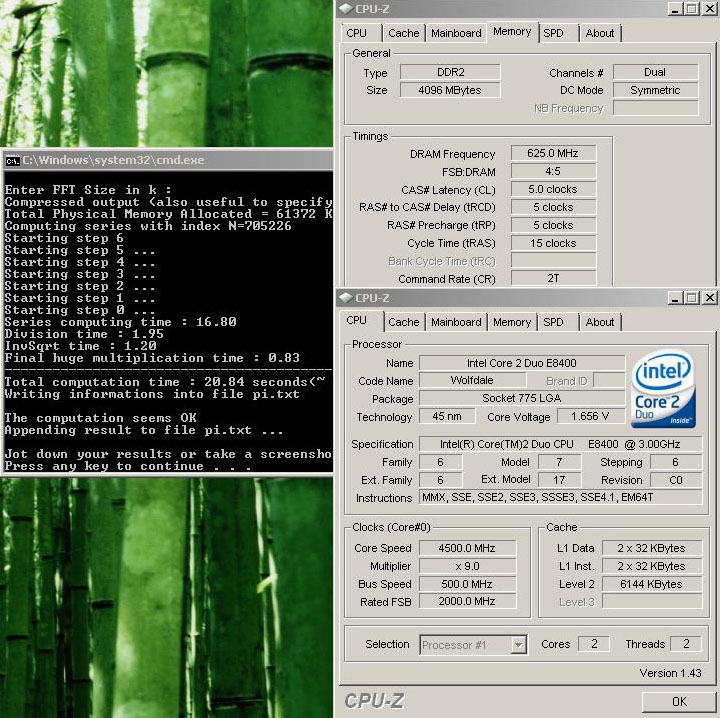This screenshot has height=718, width=720.
Task: Maximize the lower CPU-Z CPU window
Action: (x=692, y=298)
